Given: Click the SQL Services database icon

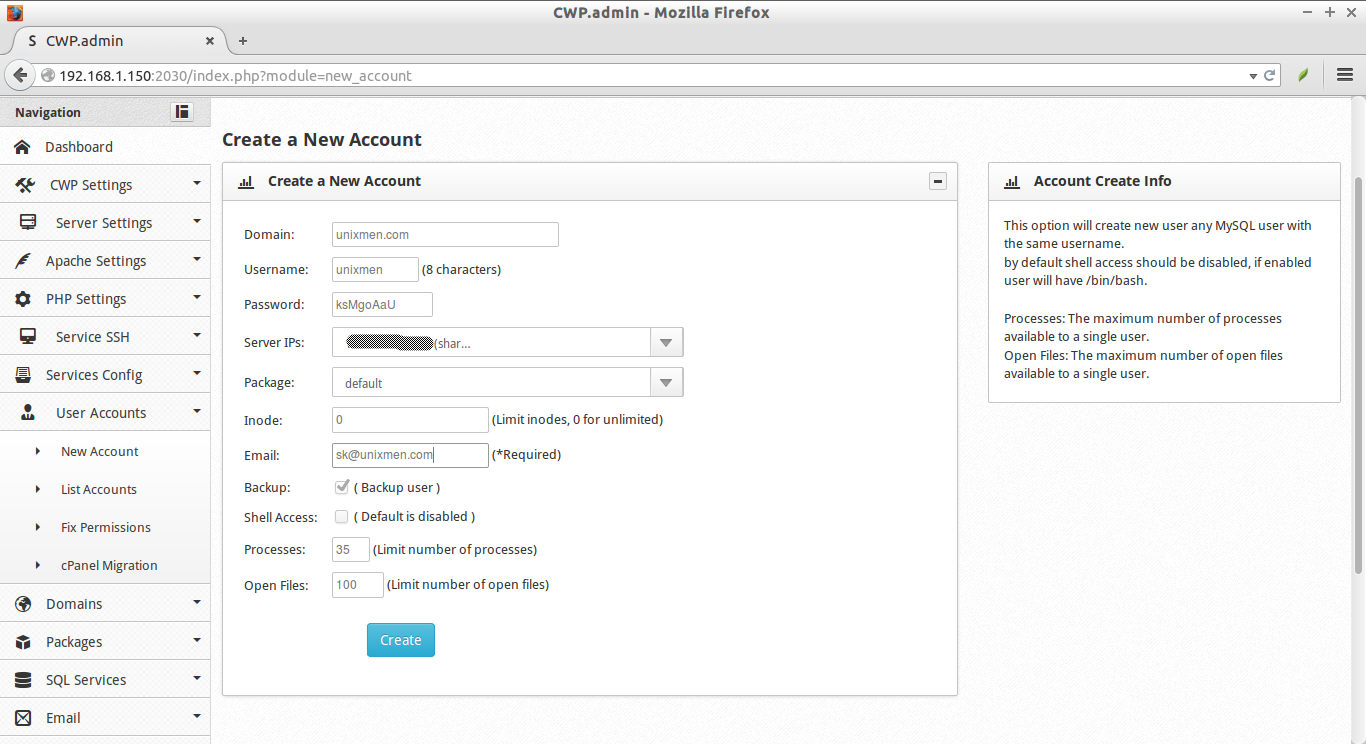Looking at the screenshot, I should [22, 679].
